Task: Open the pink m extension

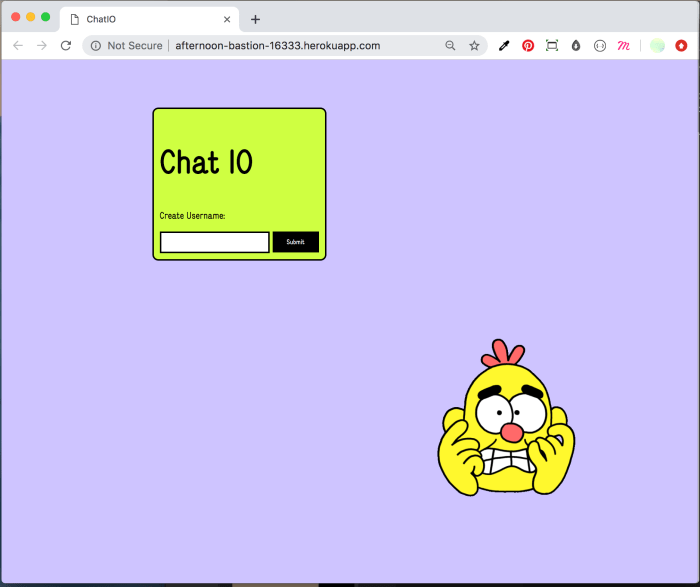Action: pyautogui.click(x=624, y=46)
